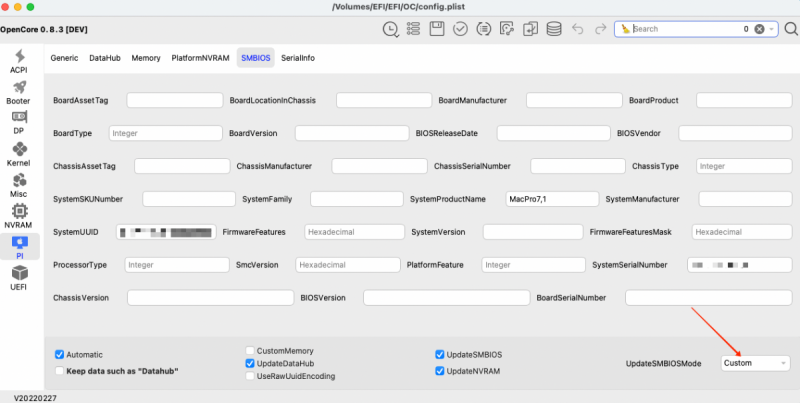The image size is (800, 403).
Task: Open the DP sidebar section
Action: (19, 123)
